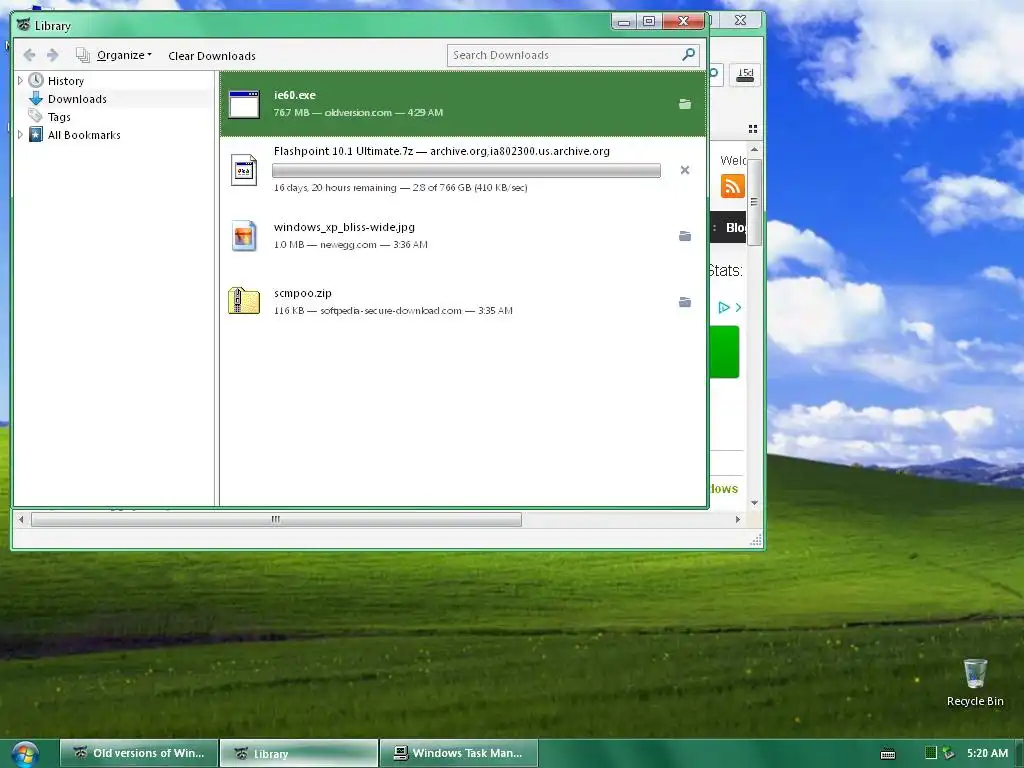Click the grid view icon in browser window
The width and height of the screenshot is (1024, 768).
[x=752, y=129]
